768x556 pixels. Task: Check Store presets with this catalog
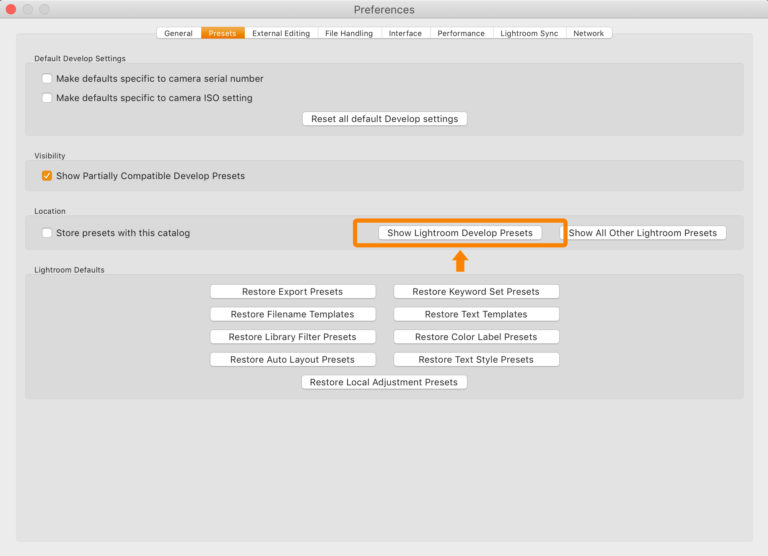pyautogui.click(x=47, y=233)
